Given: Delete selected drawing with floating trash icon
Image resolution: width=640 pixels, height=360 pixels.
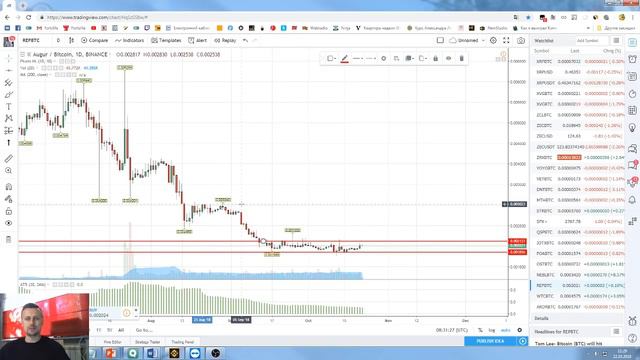Looking at the screenshot, I should pyautogui.click(x=462, y=59).
